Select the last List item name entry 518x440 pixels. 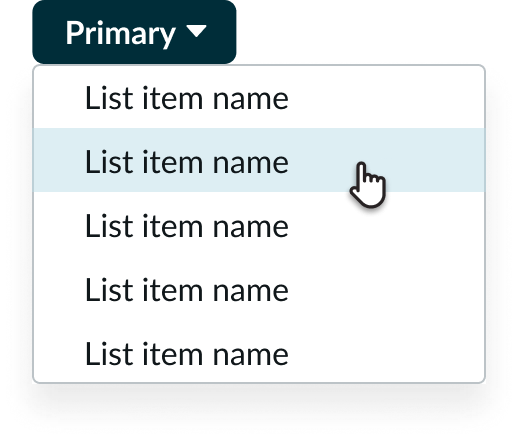click(259, 351)
